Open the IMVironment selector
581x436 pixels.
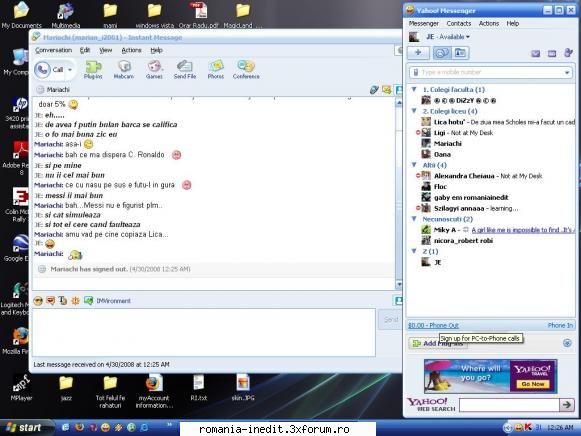coord(109,301)
